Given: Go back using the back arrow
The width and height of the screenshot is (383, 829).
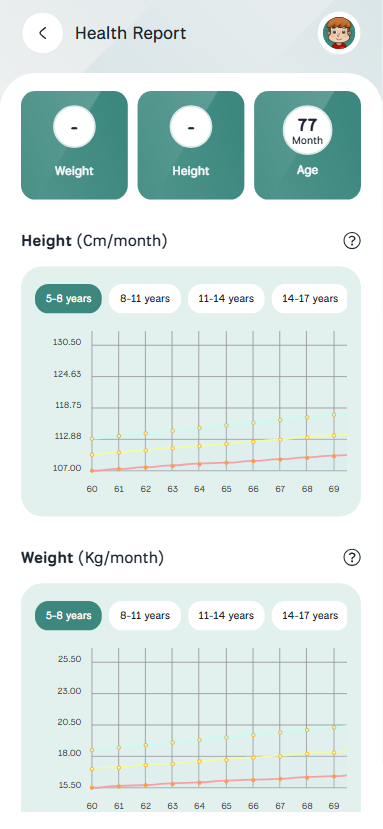Looking at the screenshot, I should click(x=43, y=33).
